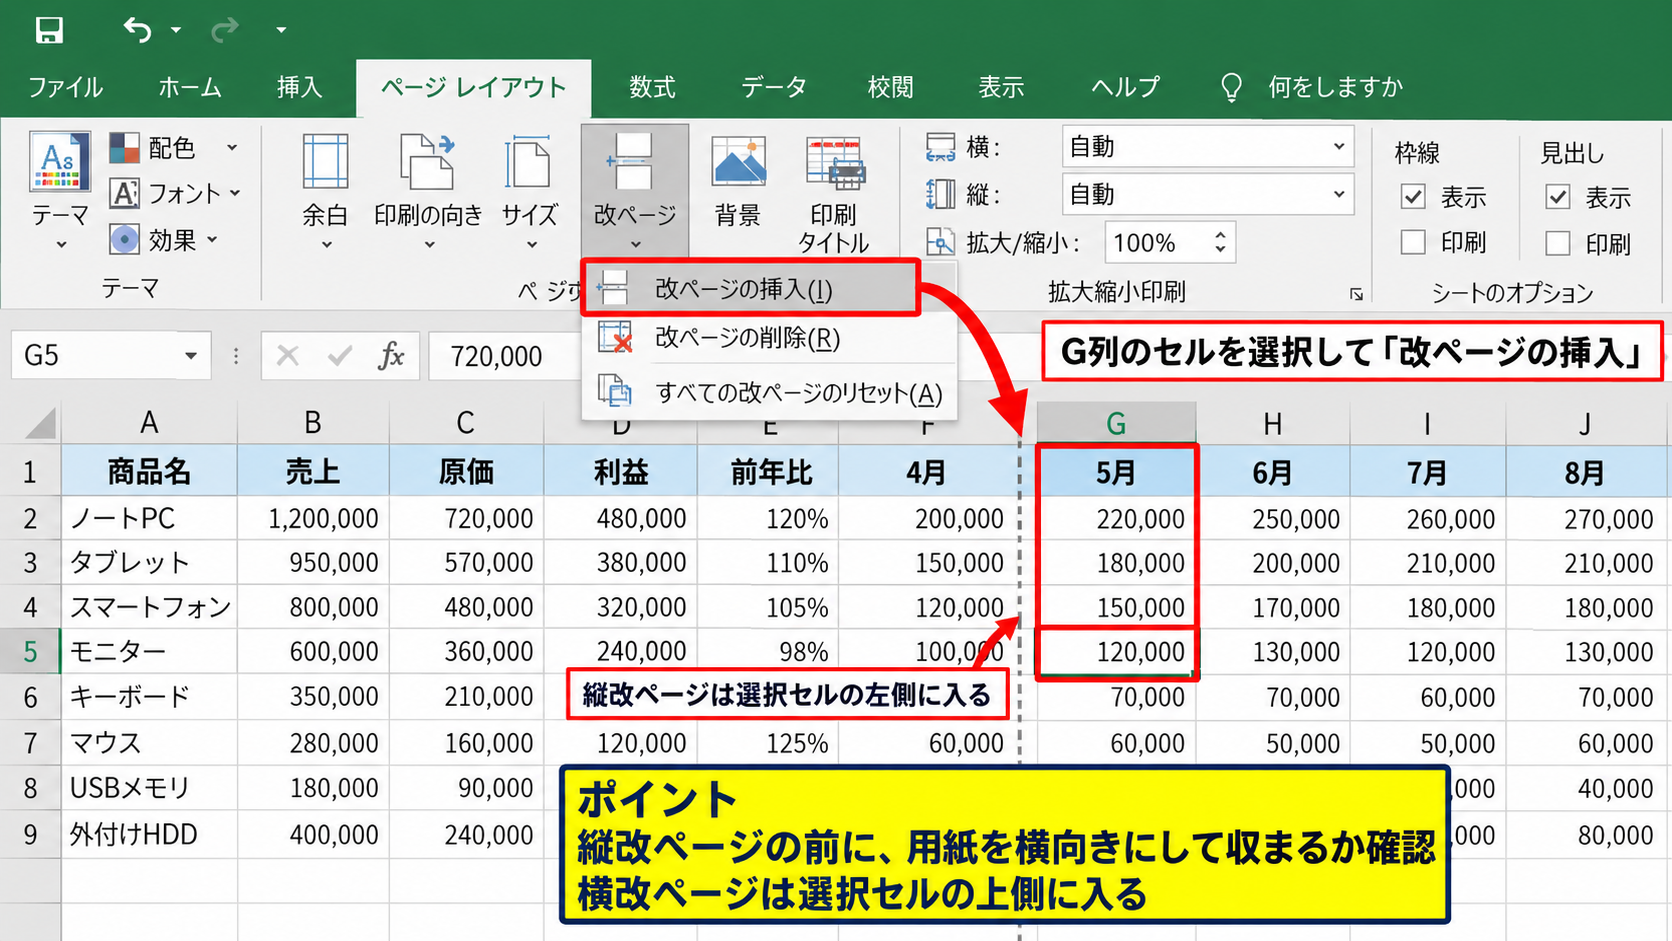Uncheck 枠線 表示 gridlines view checkbox
The height and width of the screenshot is (941, 1672).
[x=1413, y=197]
